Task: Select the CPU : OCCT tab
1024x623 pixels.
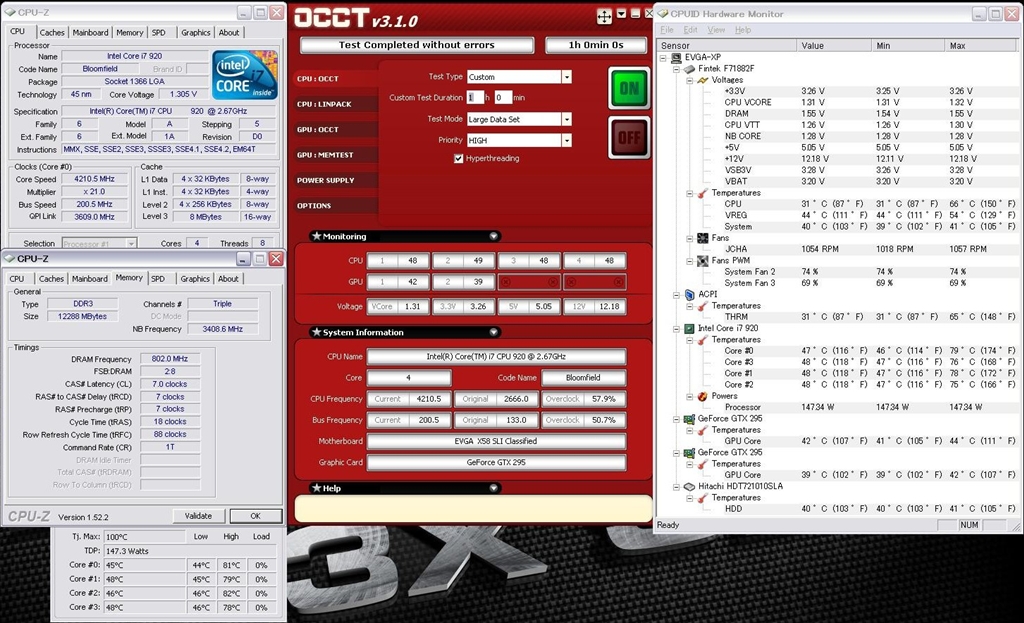Action: 336,79
